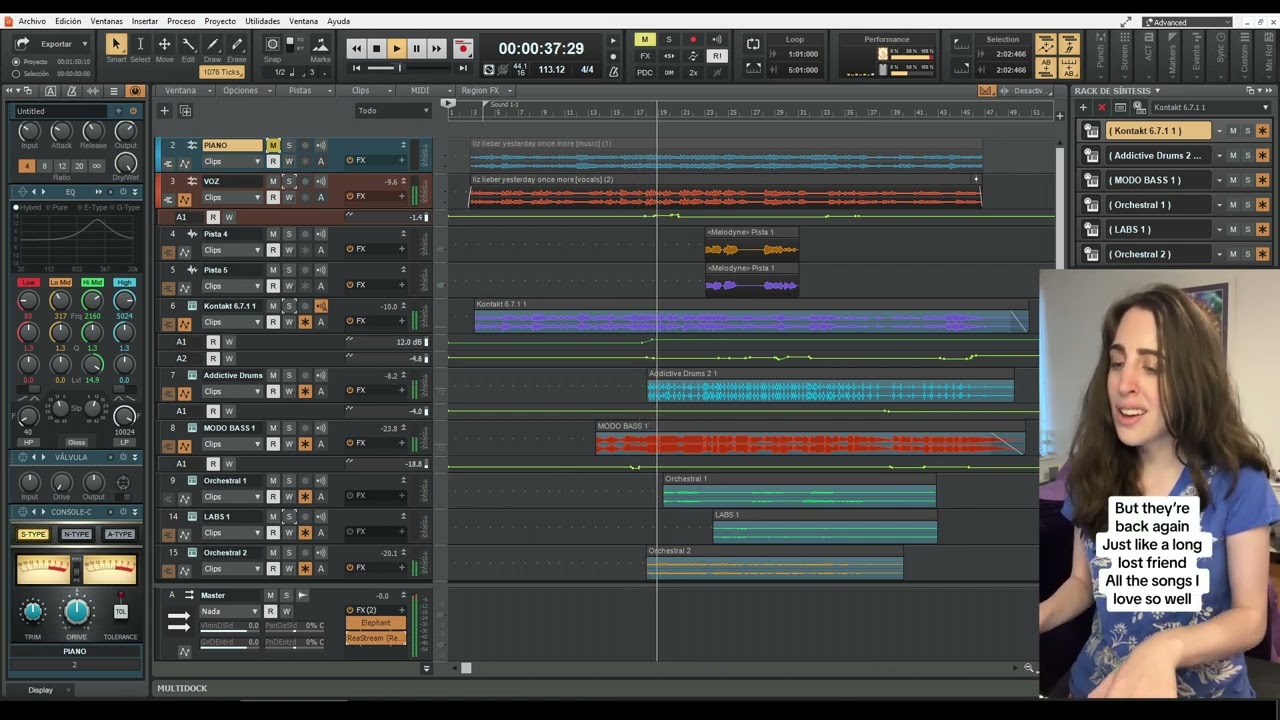1280x720 pixels.
Task: Click the Play button in transport
Action: 396,48
